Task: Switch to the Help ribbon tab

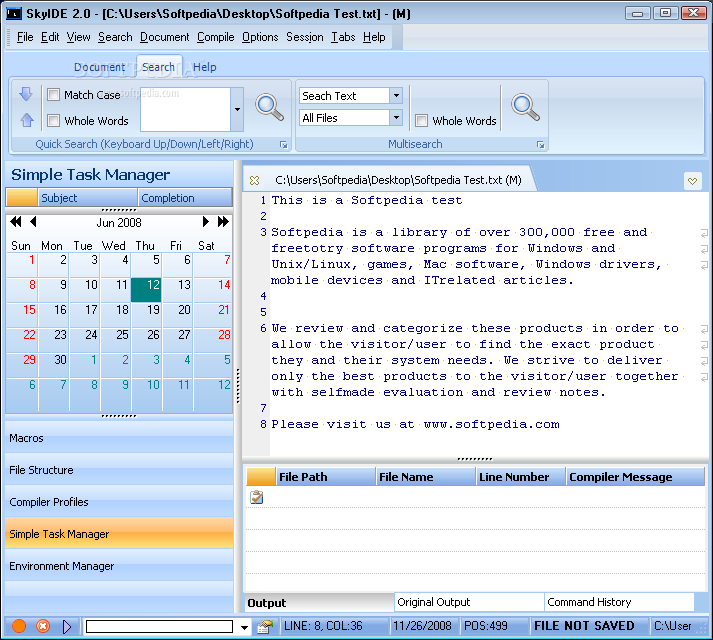Action: point(204,67)
